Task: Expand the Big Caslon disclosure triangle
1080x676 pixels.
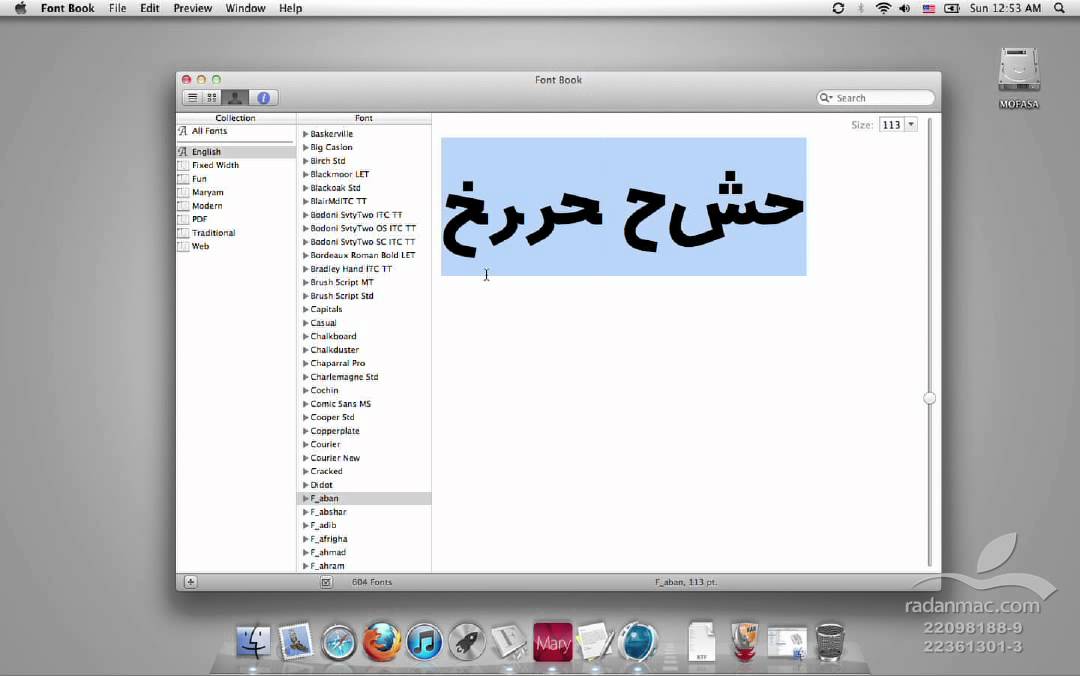Action: click(x=305, y=147)
